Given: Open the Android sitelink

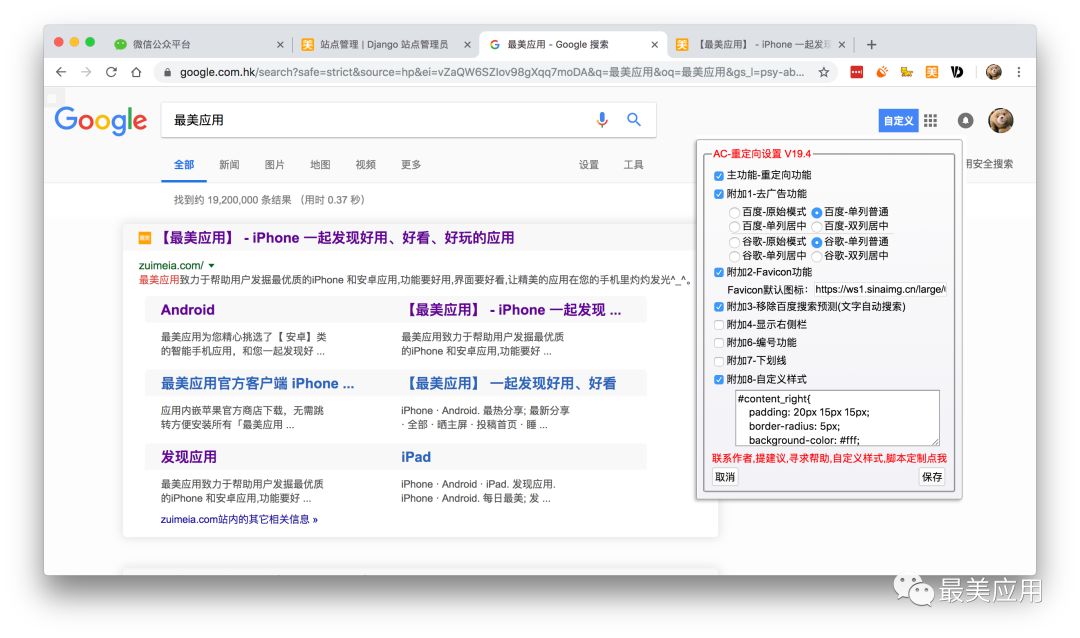Looking at the screenshot, I should pos(187,310).
